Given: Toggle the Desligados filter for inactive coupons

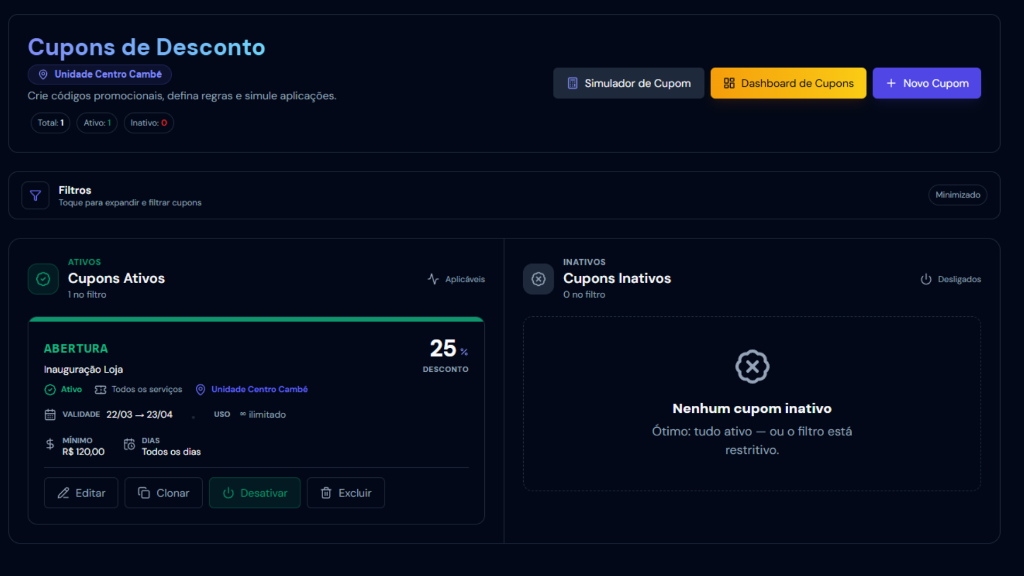Looking at the screenshot, I should pos(950,279).
